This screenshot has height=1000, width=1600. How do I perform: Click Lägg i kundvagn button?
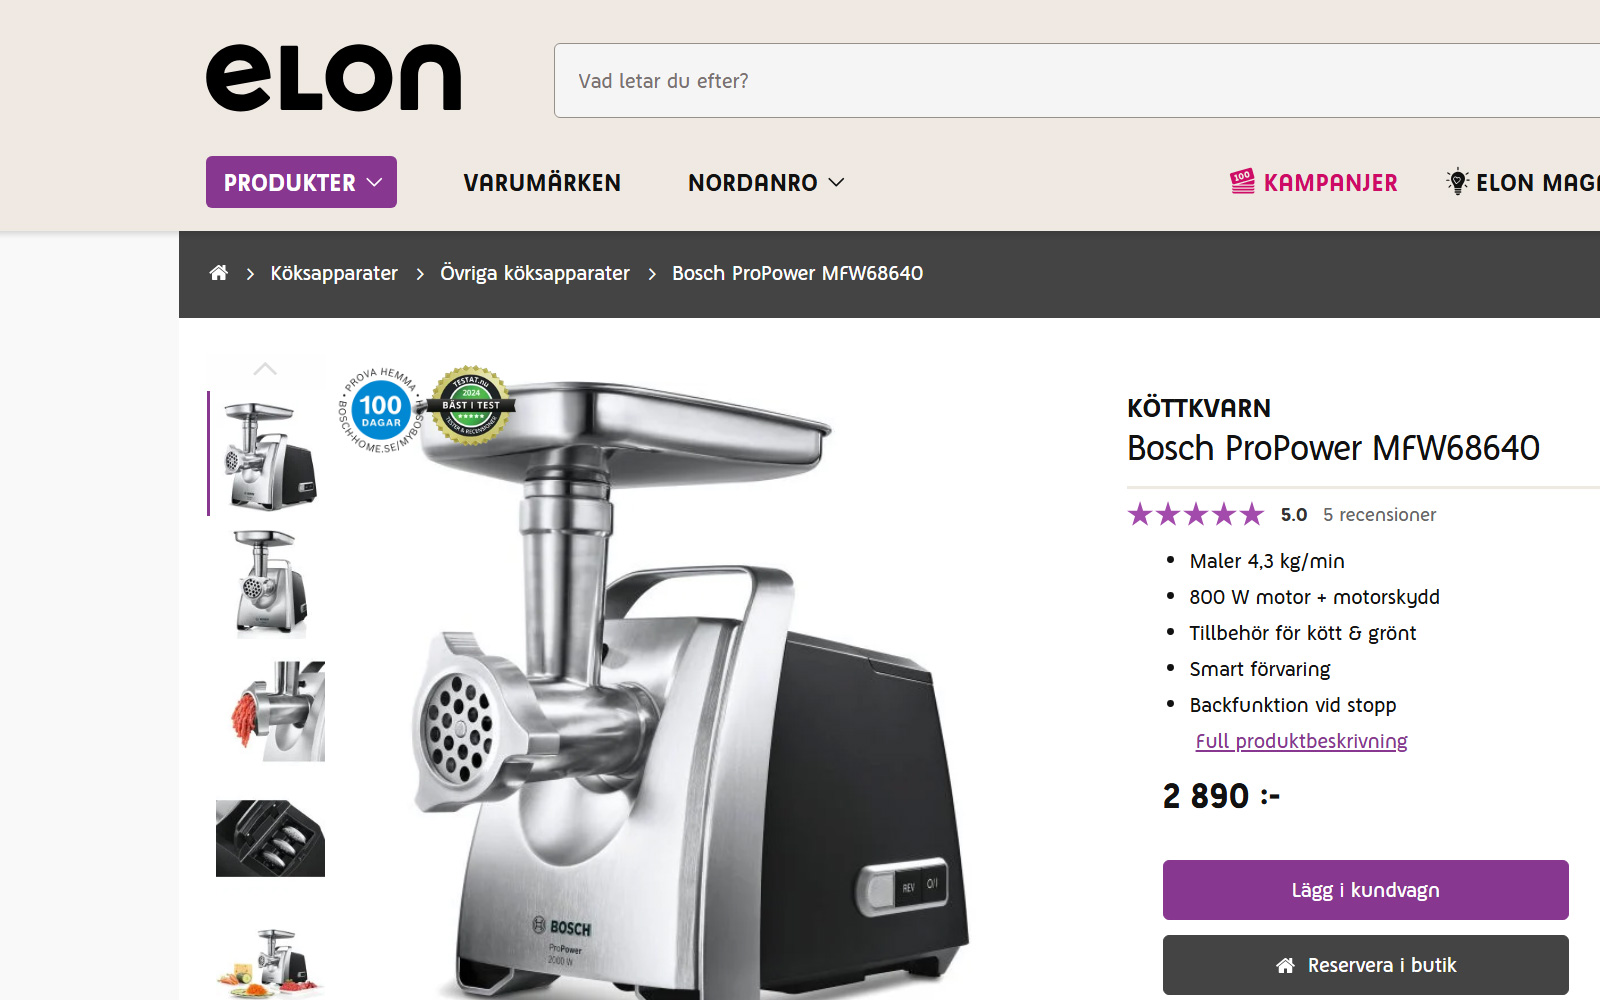click(x=1365, y=890)
